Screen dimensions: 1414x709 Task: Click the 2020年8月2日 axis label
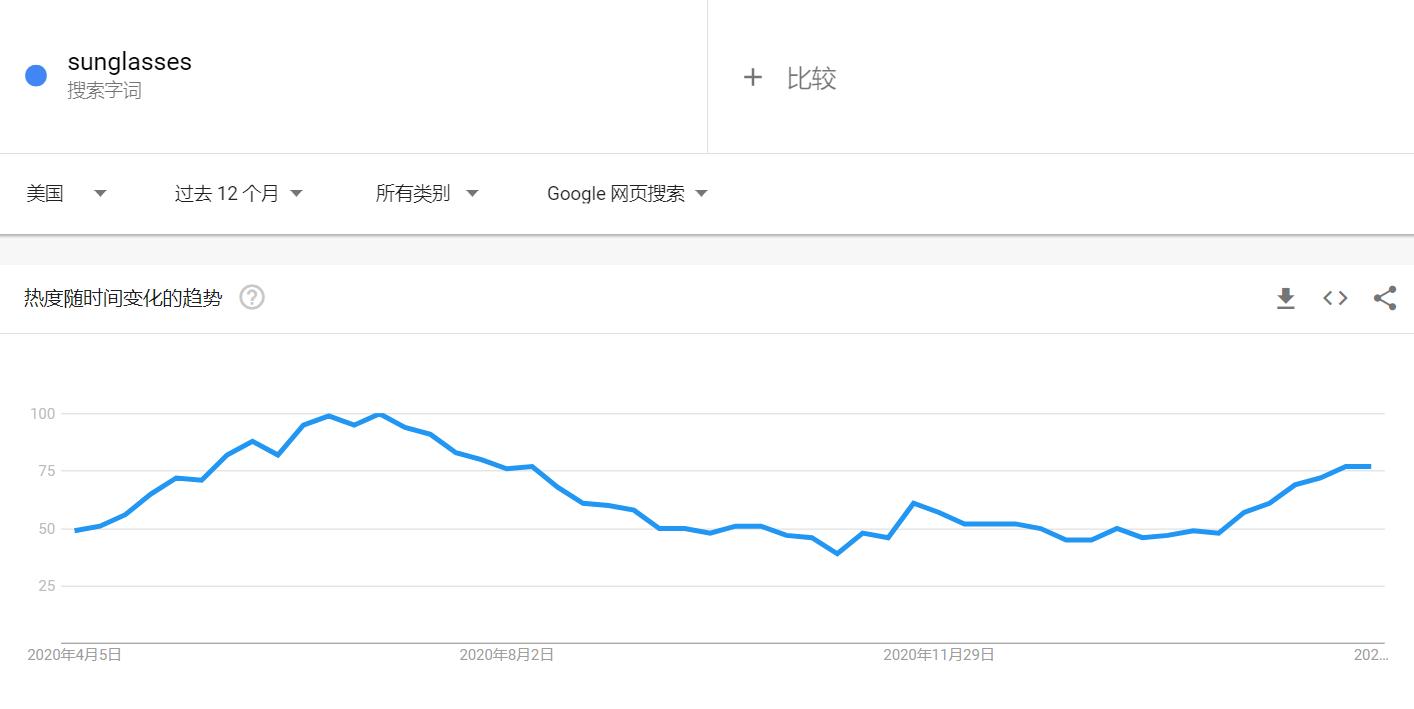pyautogui.click(x=505, y=655)
